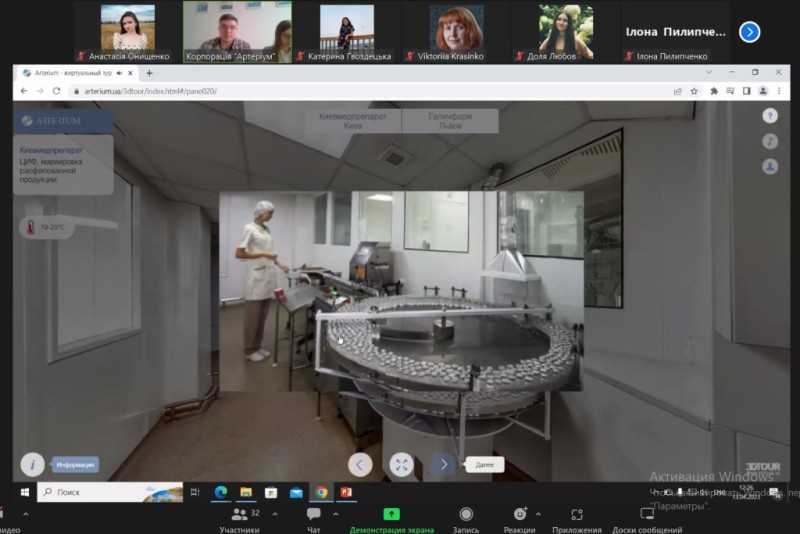
Task: Toggle the tour music icon
Action: 770,141
